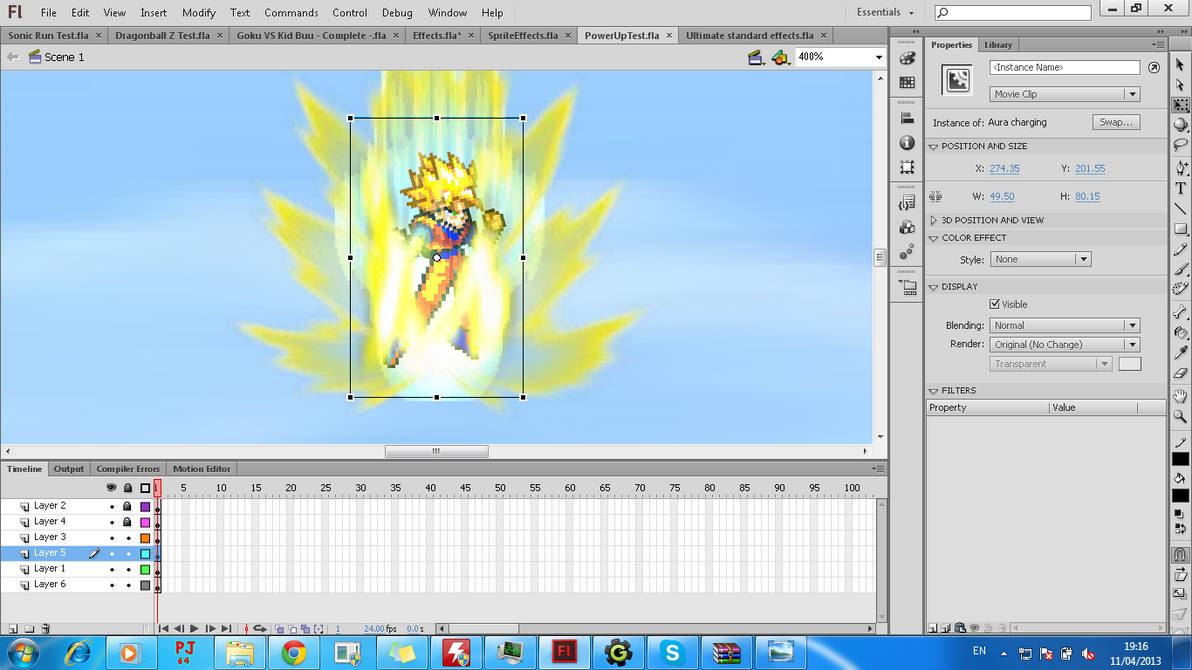The height and width of the screenshot is (670, 1192).
Task: Toggle lock dot for Layer 6
Action: 128,585
